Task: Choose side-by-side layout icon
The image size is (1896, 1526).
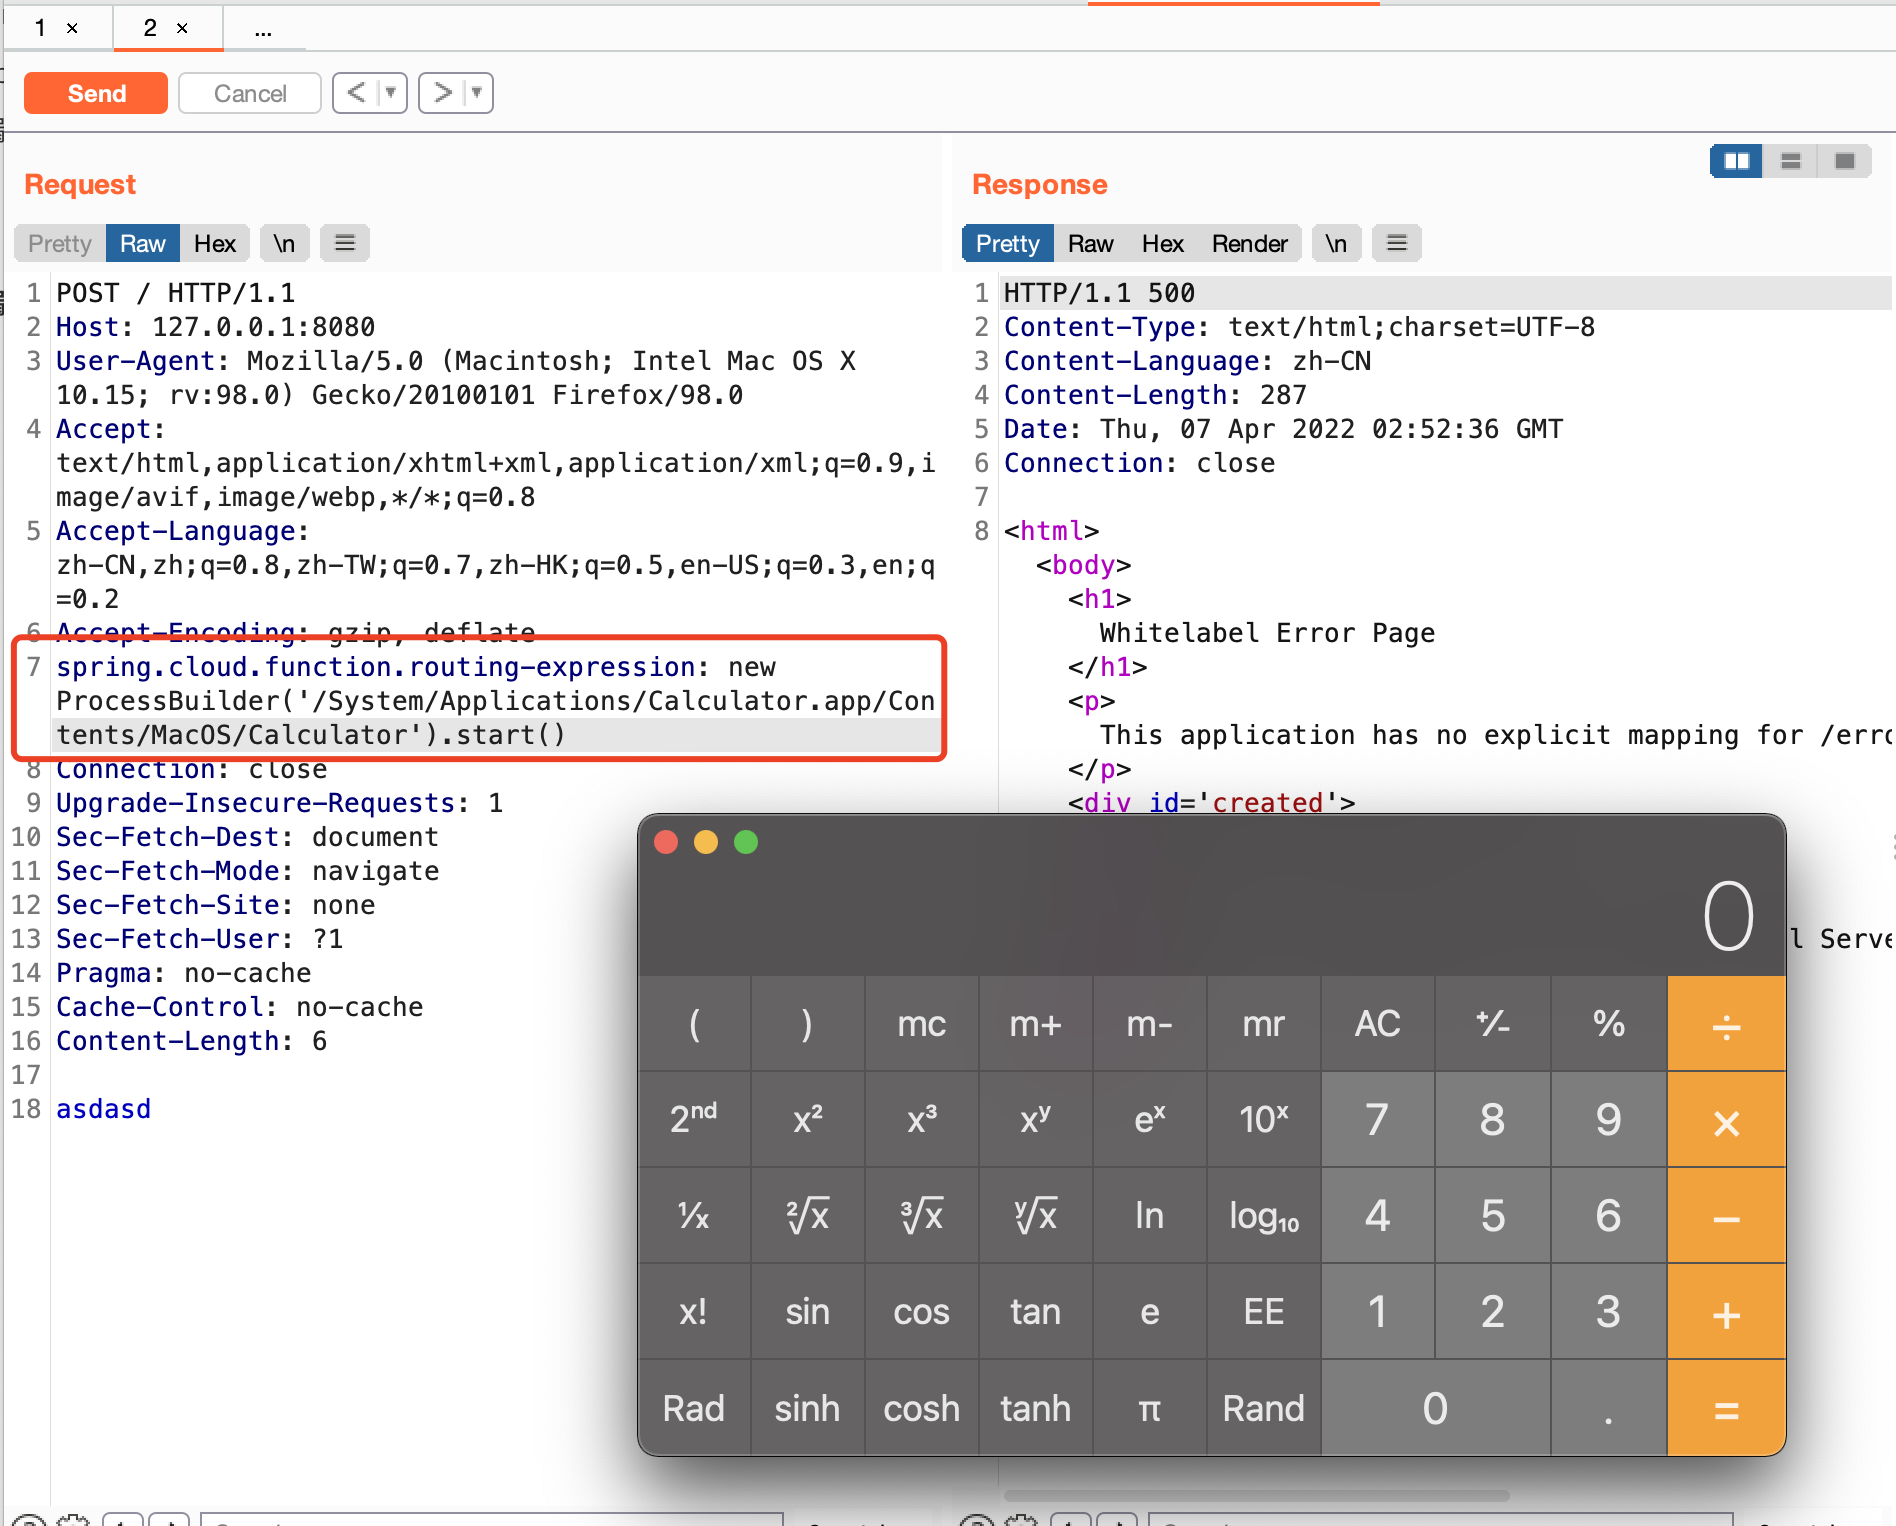Action: pyautogui.click(x=1737, y=161)
